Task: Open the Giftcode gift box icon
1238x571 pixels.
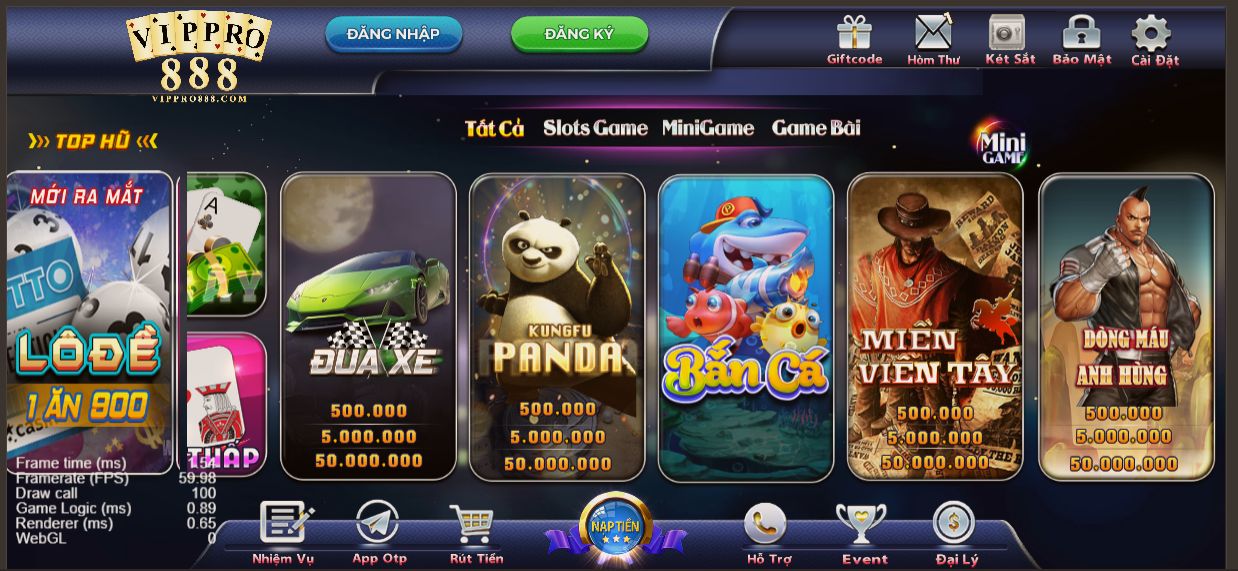Action: 855,33
